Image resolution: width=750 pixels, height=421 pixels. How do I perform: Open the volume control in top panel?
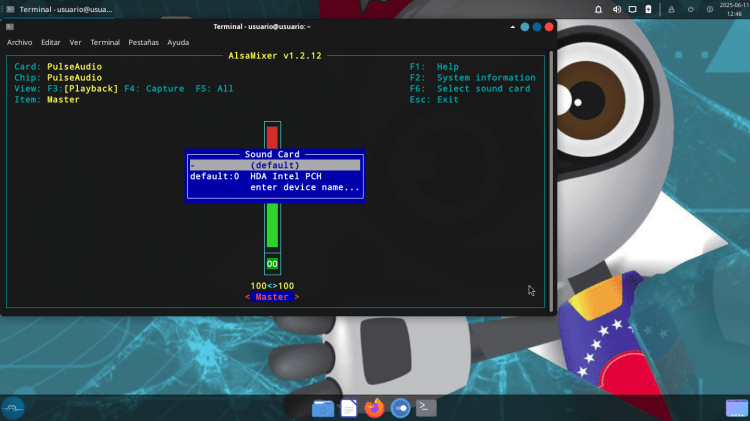(x=617, y=9)
